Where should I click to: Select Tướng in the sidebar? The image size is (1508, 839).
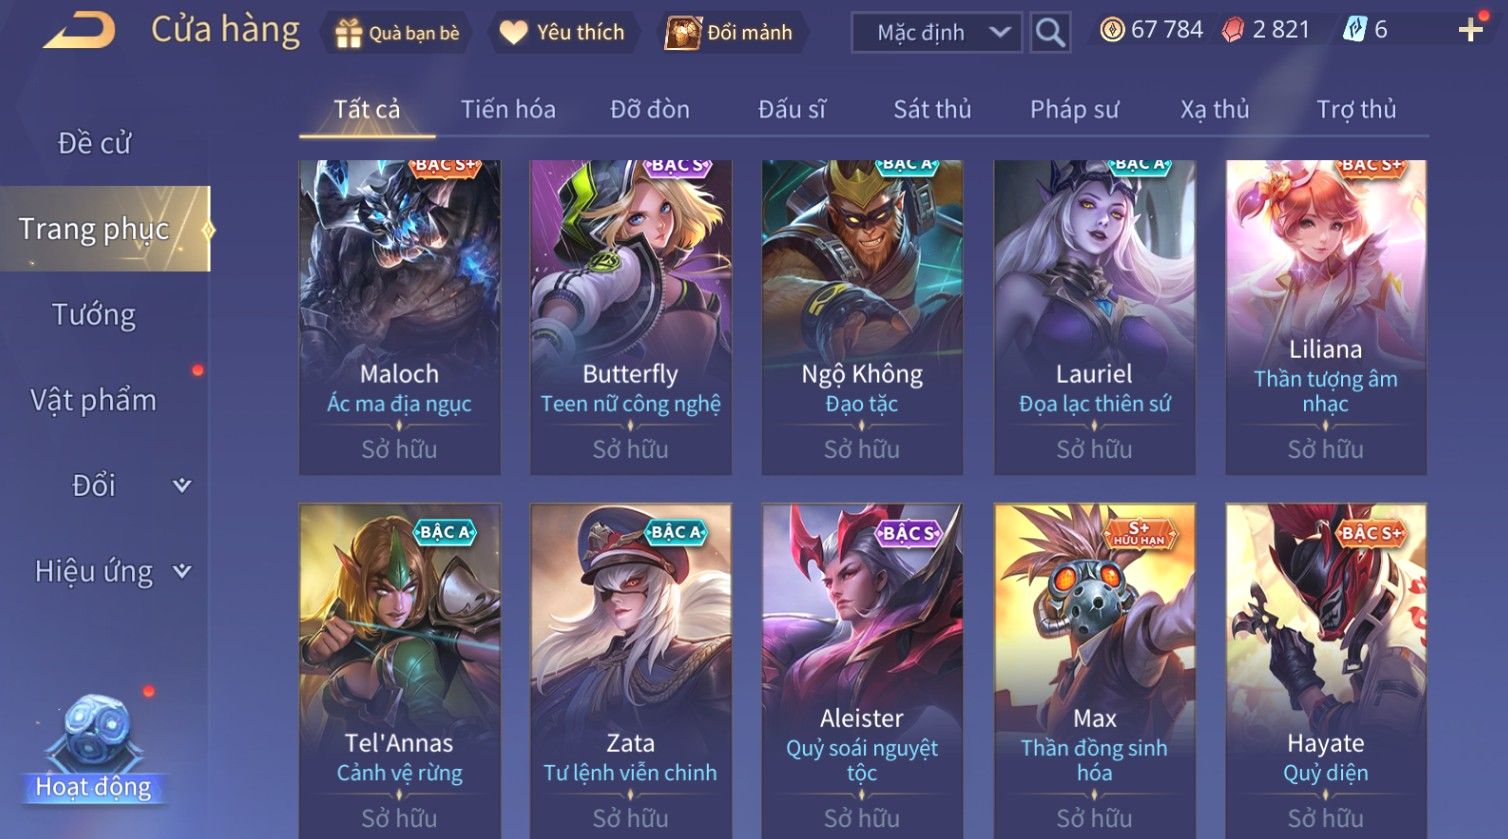(94, 314)
